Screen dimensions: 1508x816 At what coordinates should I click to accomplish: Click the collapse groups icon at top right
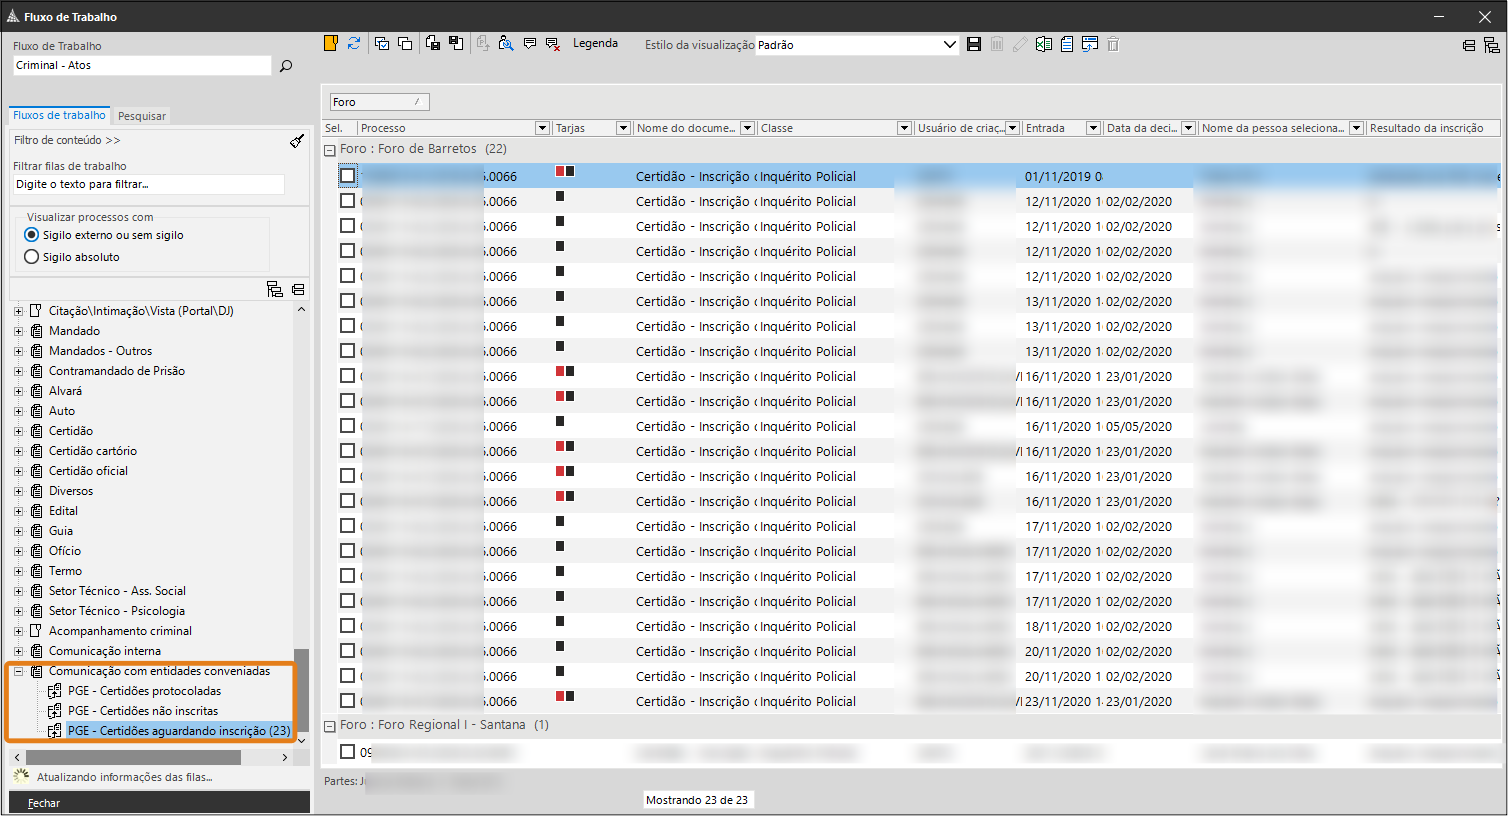pyautogui.click(x=1469, y=45)
